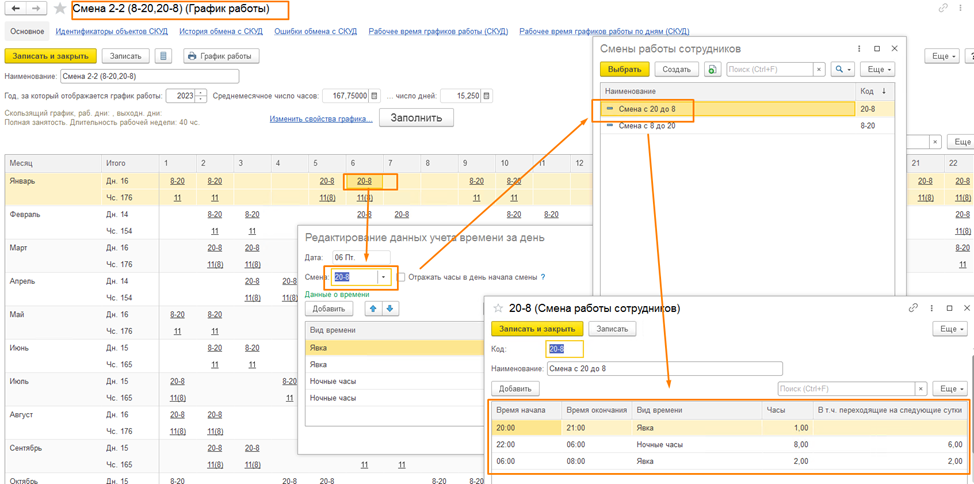Enable 'Отражать часы в день начала смены' checkbox
This screenshot has height=484, width=974.
point(401,277)
